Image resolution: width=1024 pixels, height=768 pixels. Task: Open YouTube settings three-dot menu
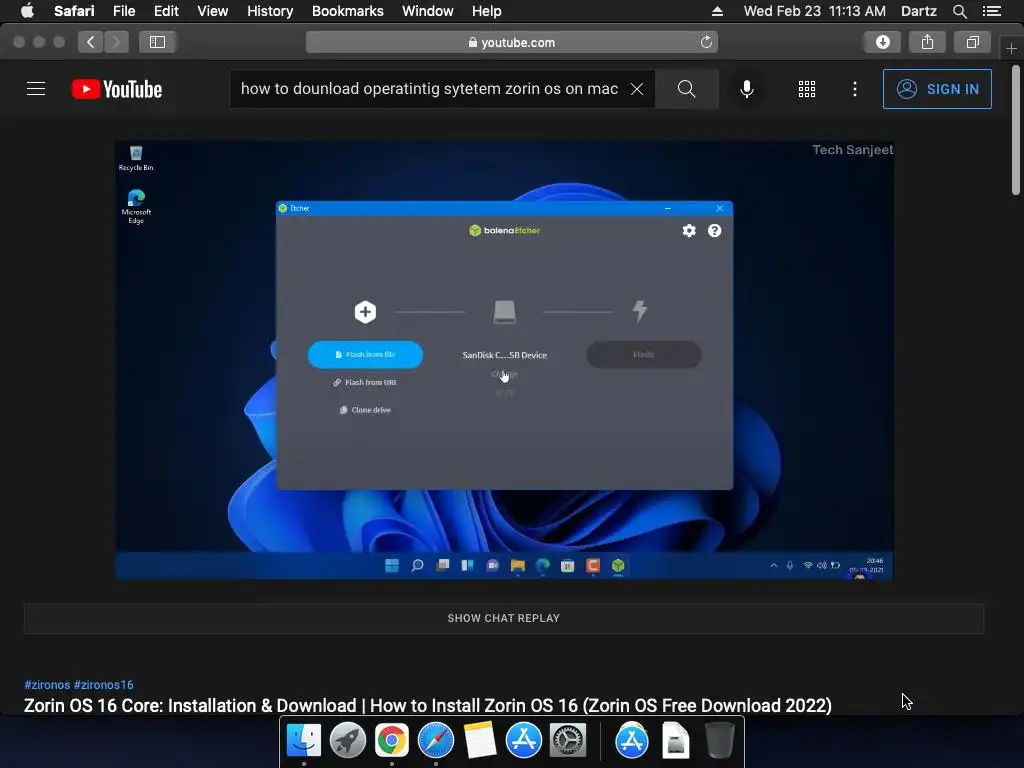pos(855,89)
